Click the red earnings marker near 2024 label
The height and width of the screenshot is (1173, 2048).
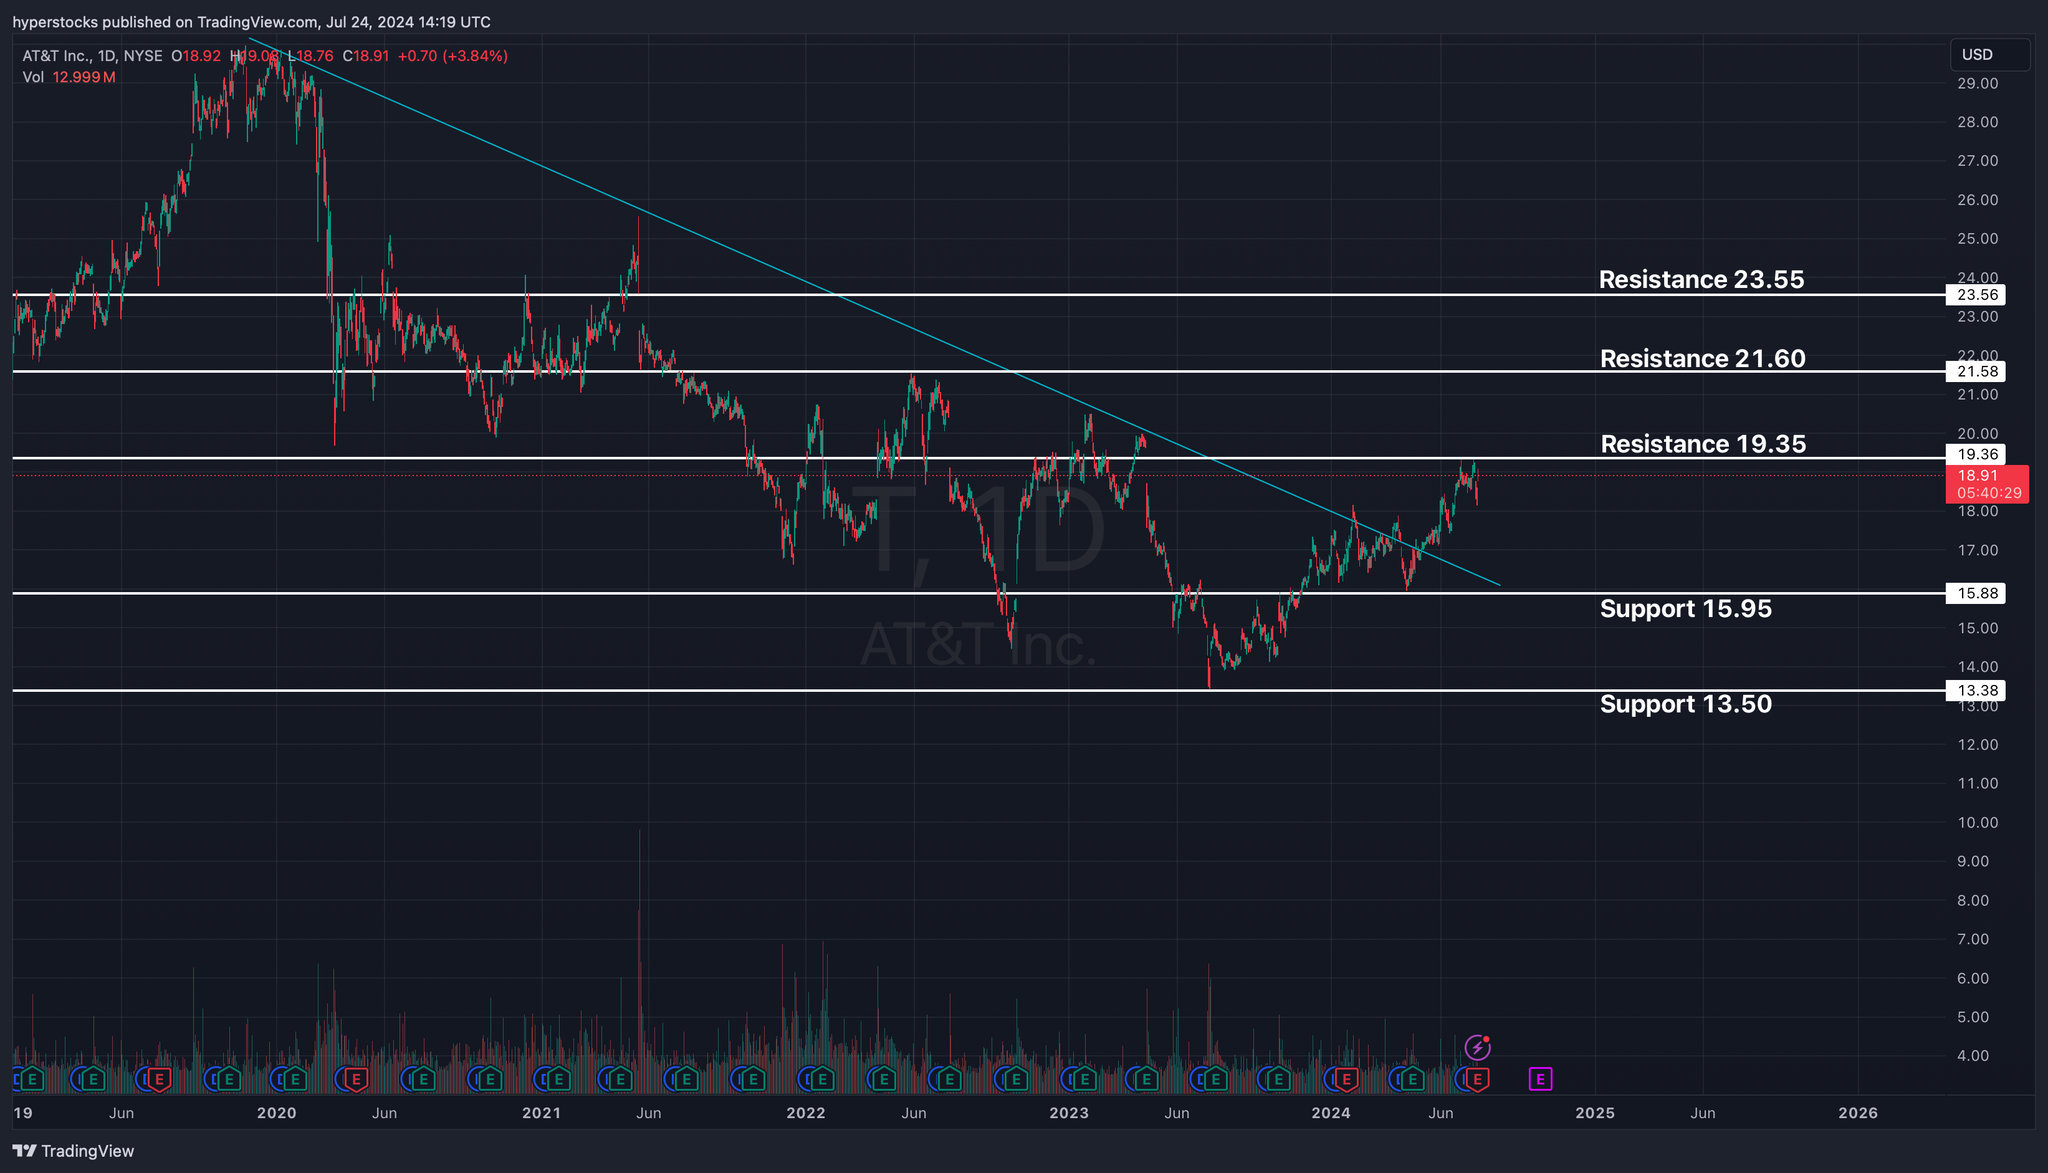1346,1079
